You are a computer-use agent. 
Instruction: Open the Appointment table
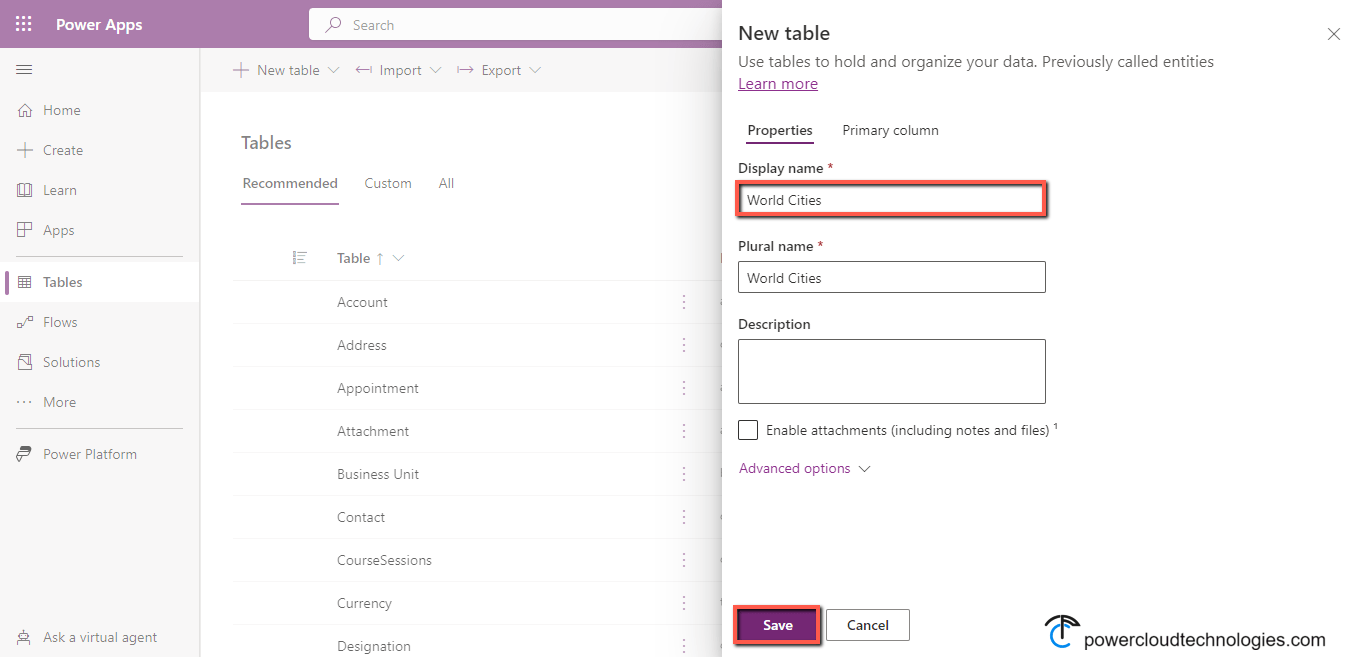point(378,388)
